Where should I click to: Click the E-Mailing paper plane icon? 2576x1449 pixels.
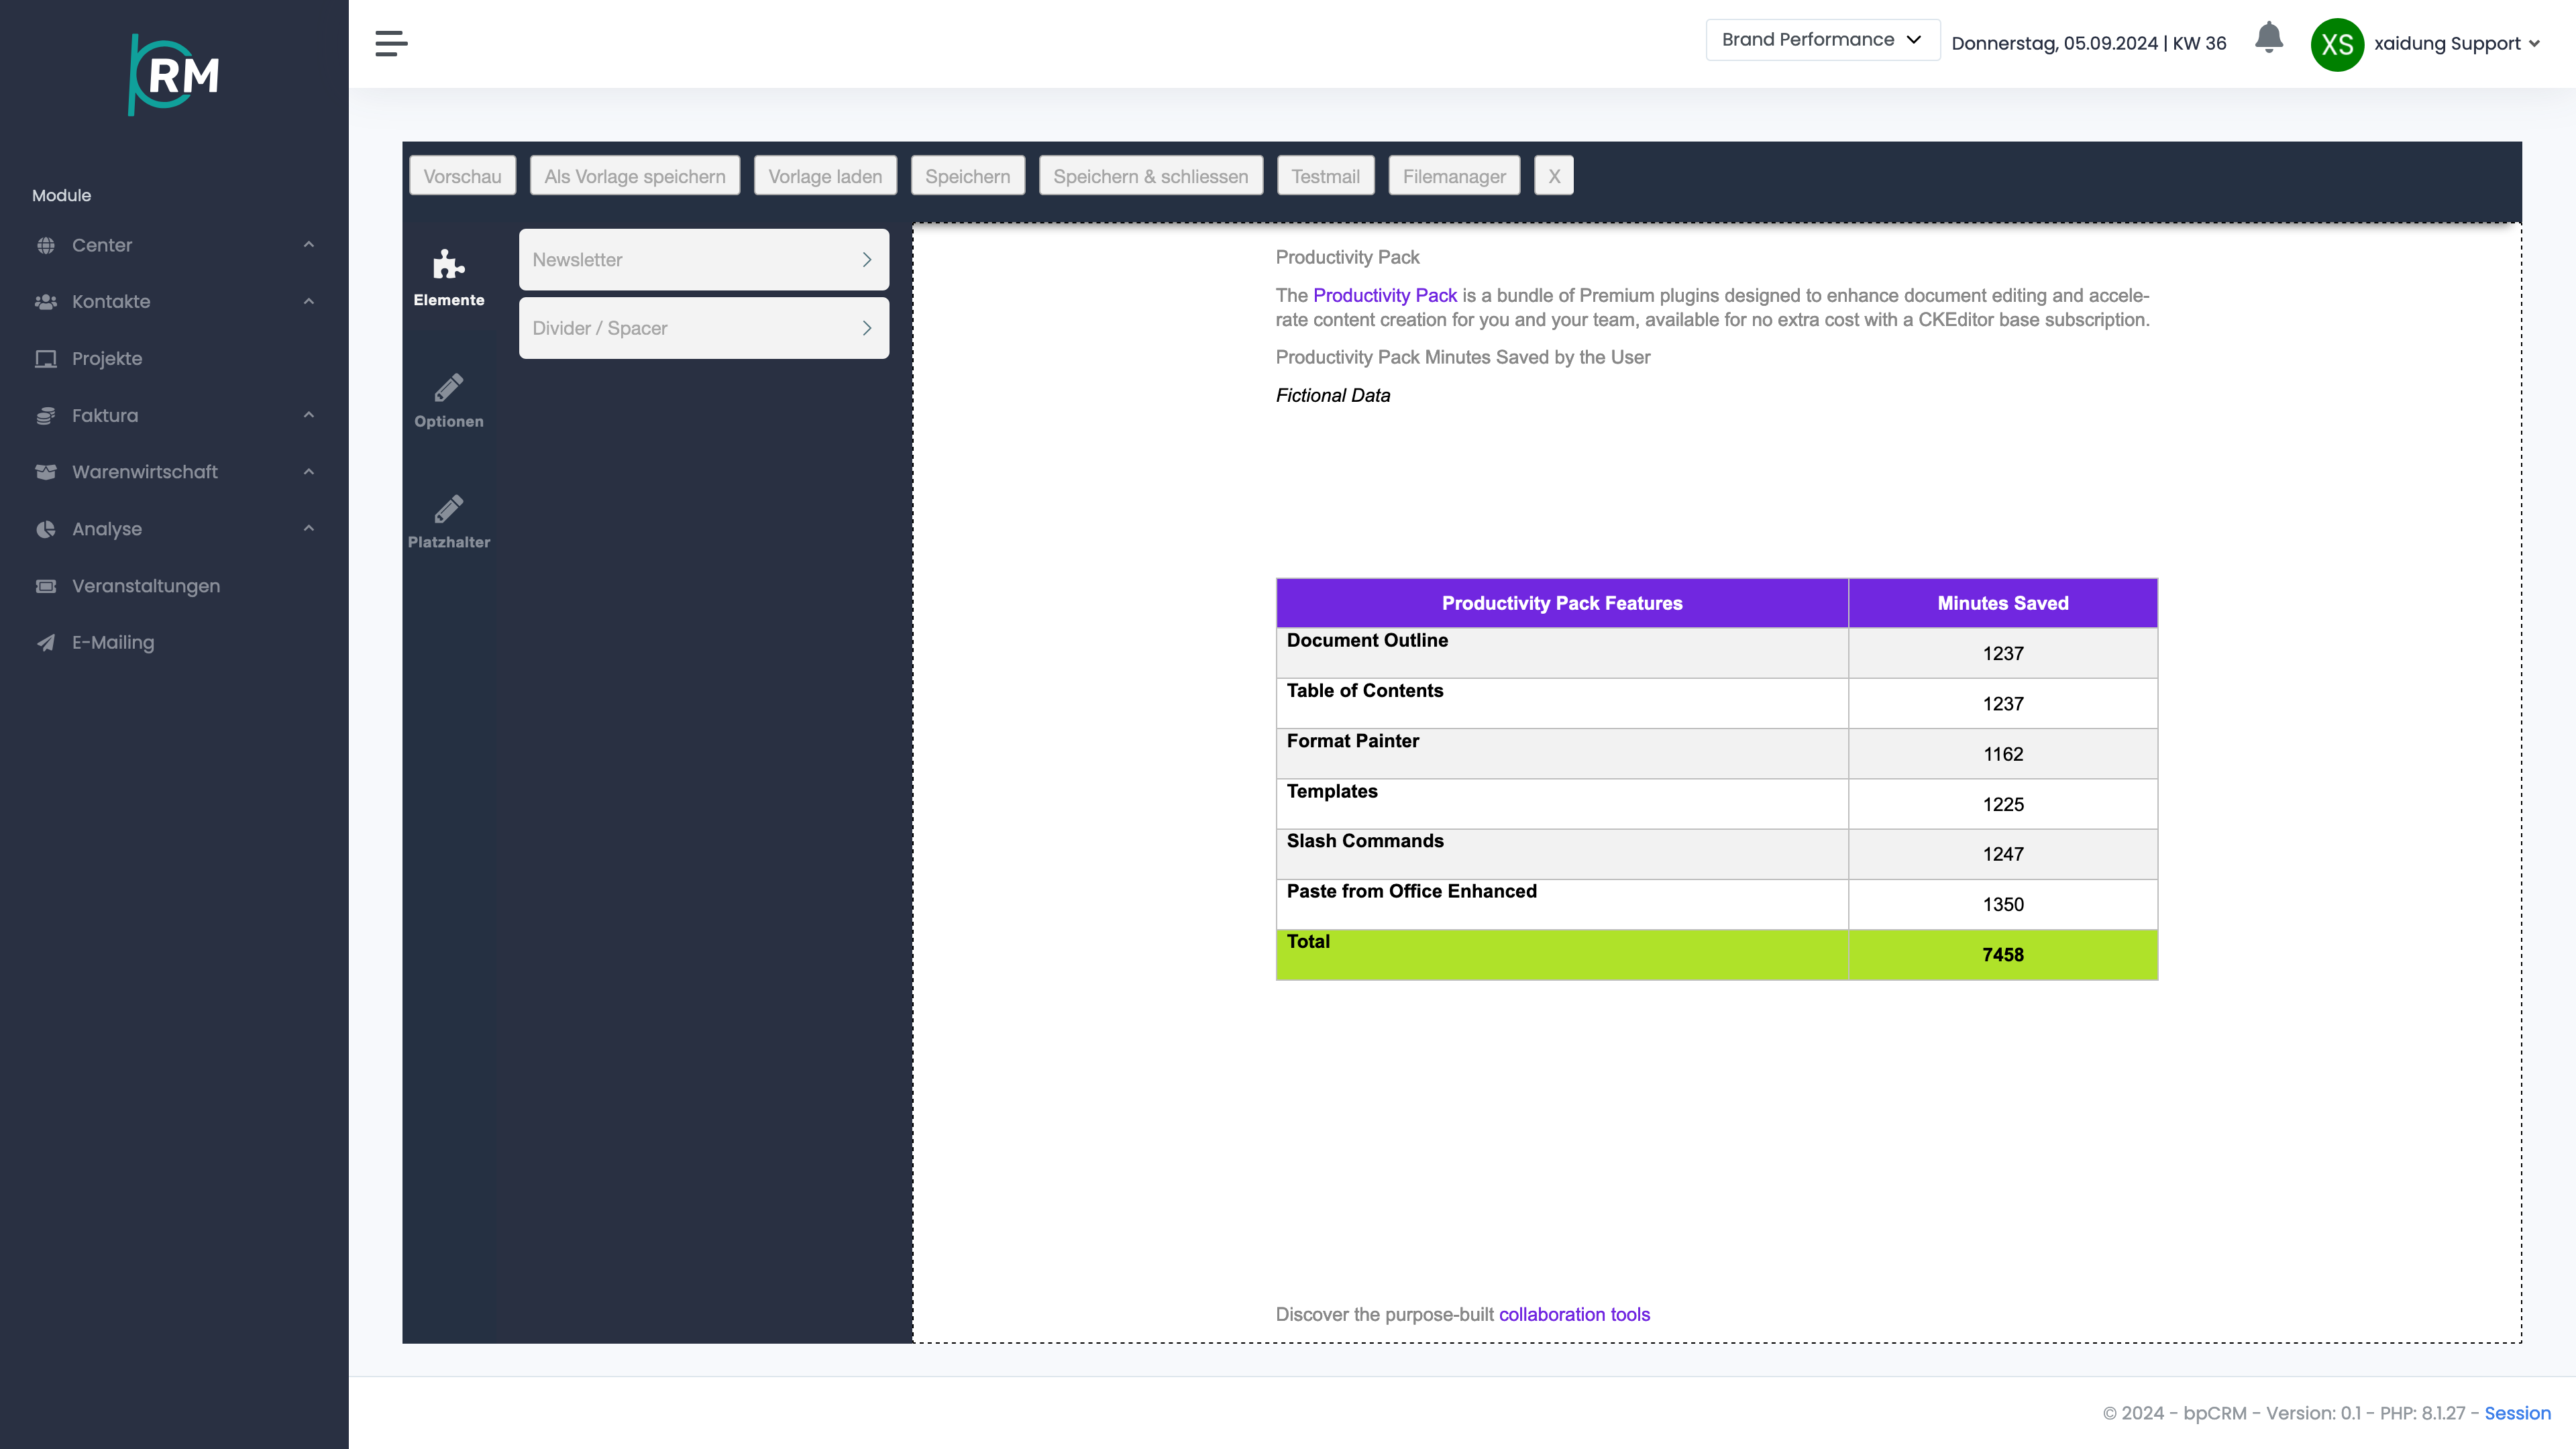click(x=46, y=643)
